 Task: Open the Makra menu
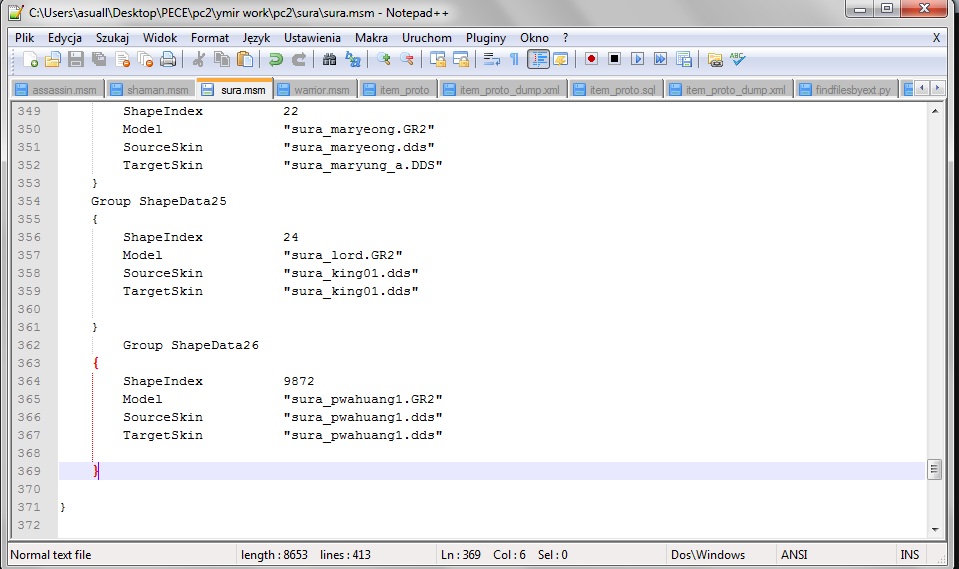(371, 38)
